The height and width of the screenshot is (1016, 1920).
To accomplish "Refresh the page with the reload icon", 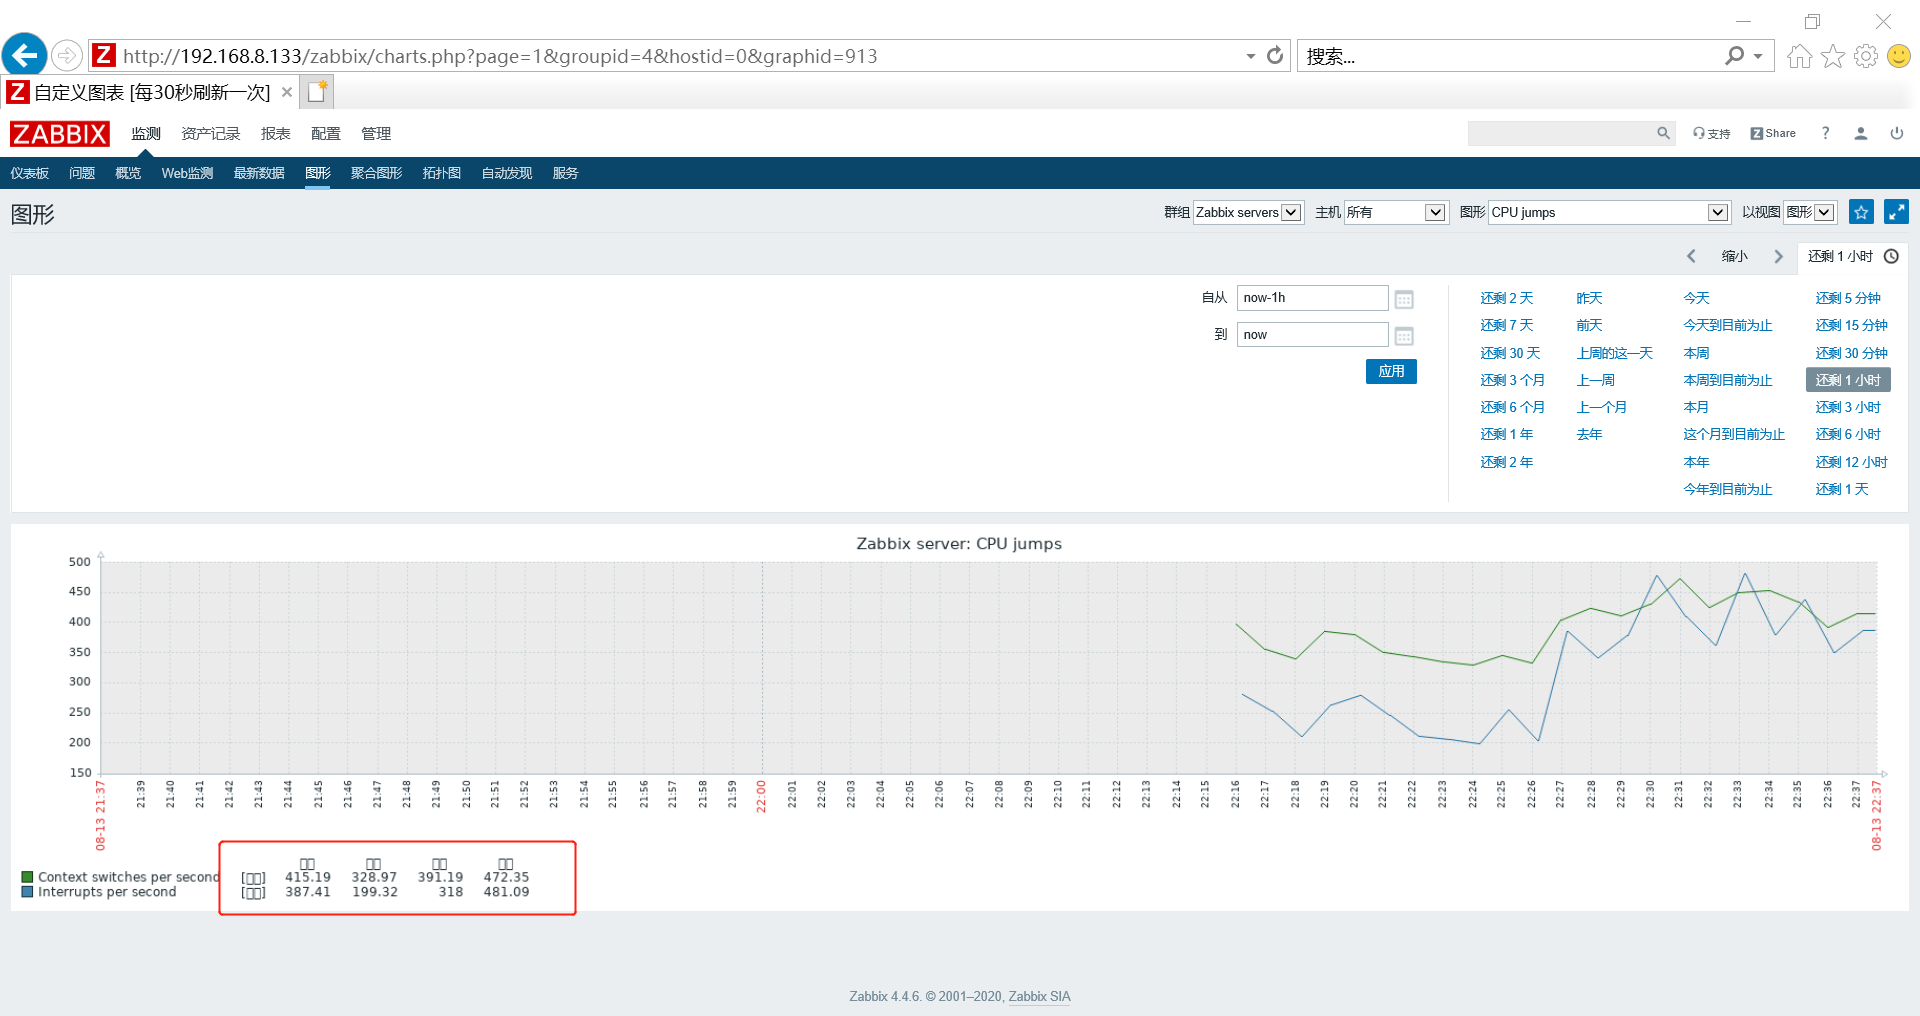I will click(1275, 56).
